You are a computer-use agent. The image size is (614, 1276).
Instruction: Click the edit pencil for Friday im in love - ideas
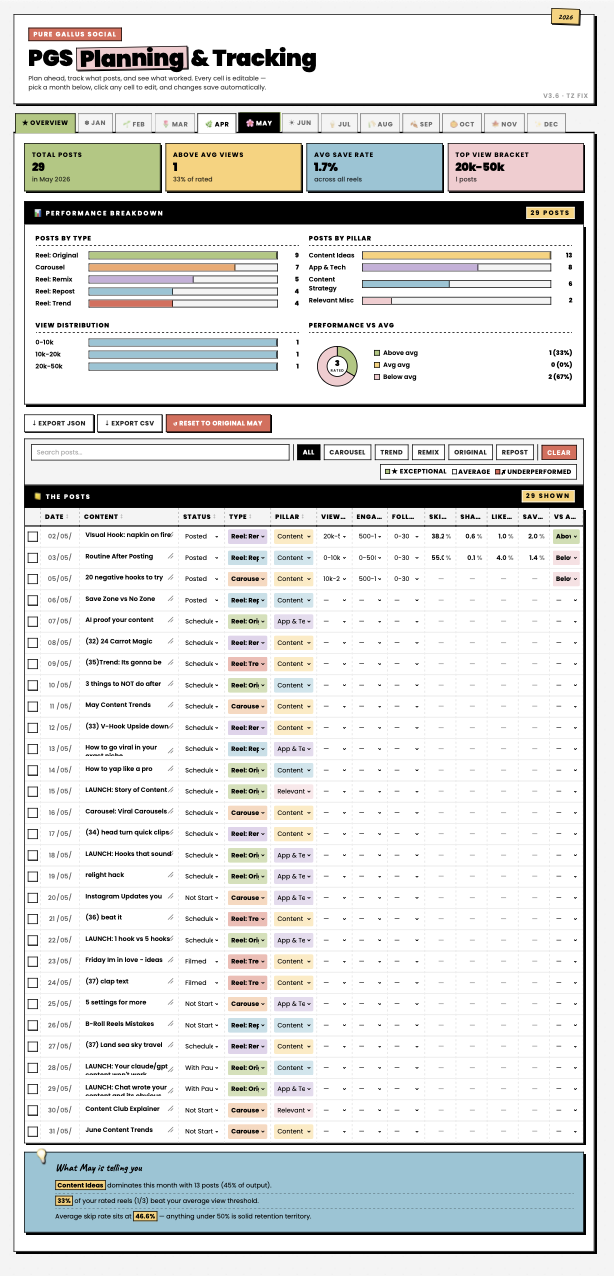click(171, 960)
